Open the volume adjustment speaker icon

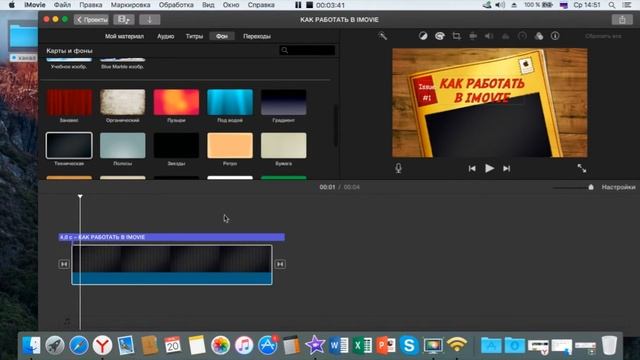coord(489,36)
